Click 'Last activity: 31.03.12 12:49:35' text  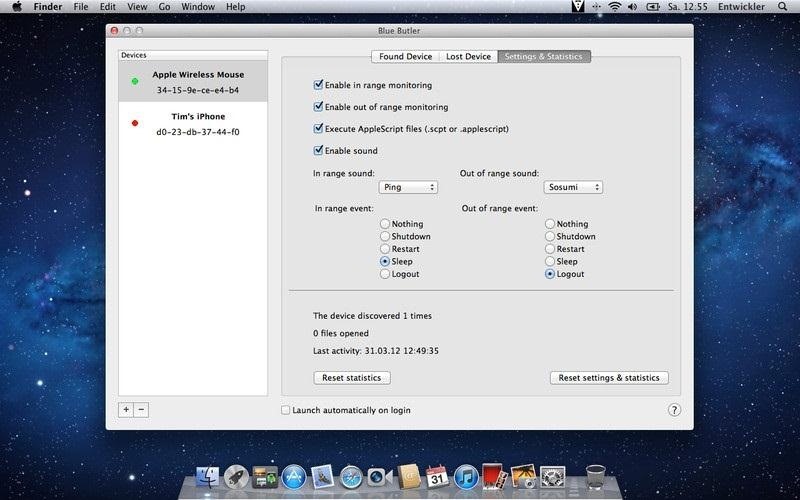(376, 351)
